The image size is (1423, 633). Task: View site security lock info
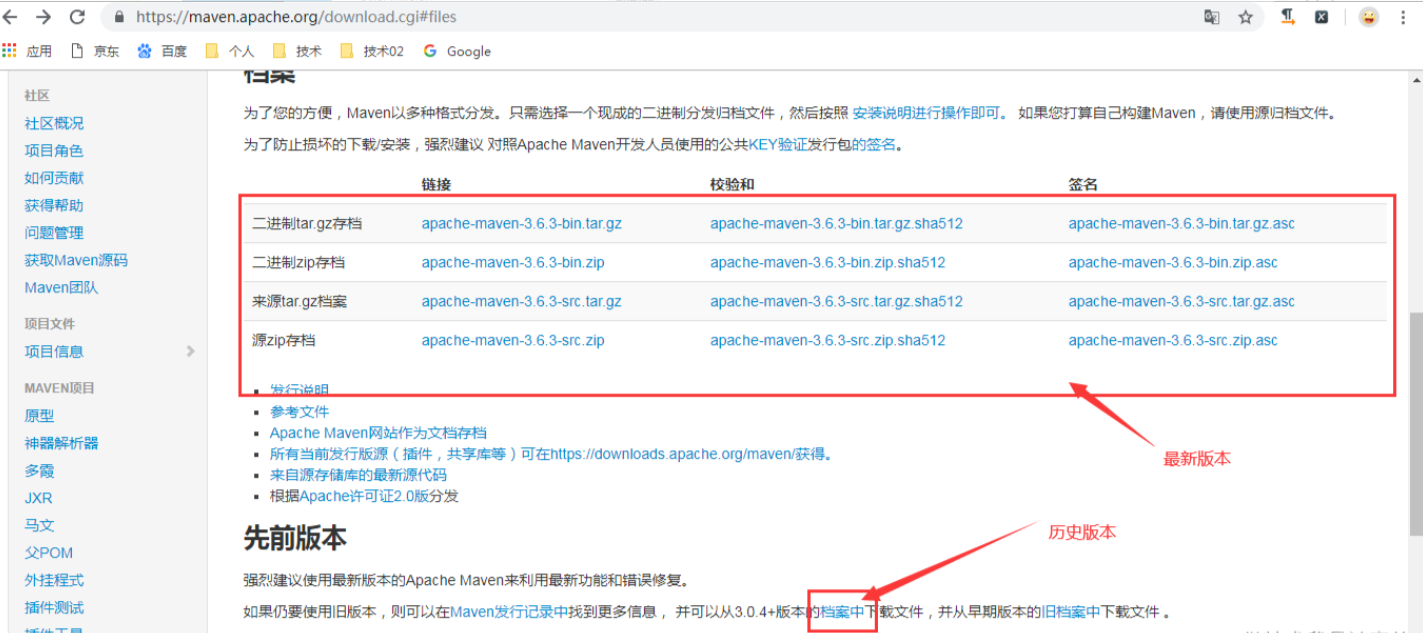120,17
